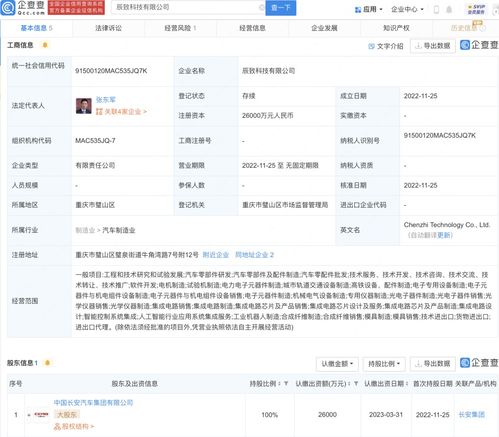The width and height of the screenshot is (499, 437).
Task: Switch to the 经营风险 tab
Action: pyautogui.click(x=180, y=28)
